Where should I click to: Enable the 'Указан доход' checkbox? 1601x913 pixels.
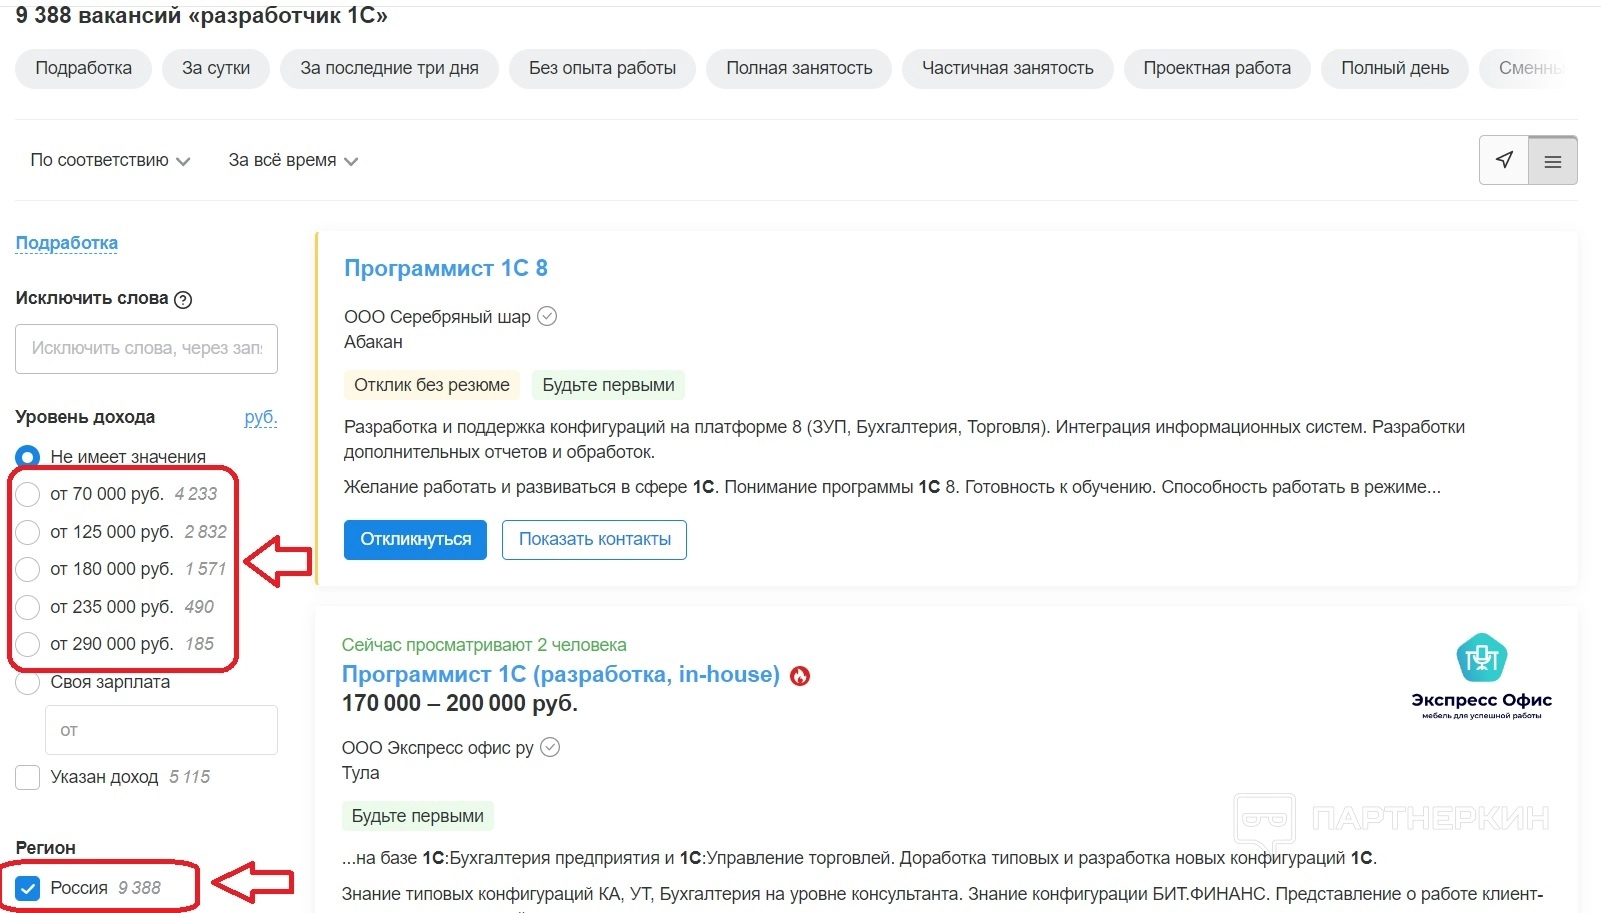coord(28,777)
